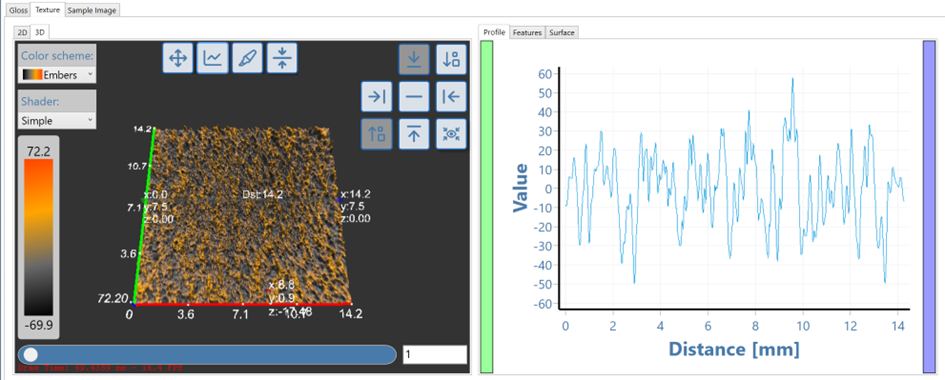The image size is (945, 380).
Task: Click the highest peak of the profile curve
Action: point(793,78)
